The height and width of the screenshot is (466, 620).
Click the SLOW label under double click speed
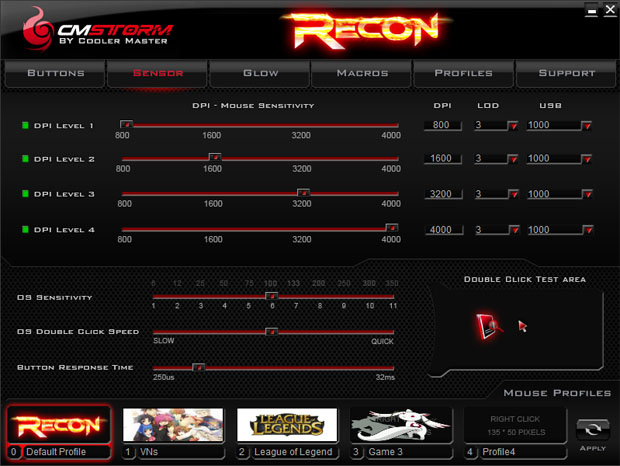click(164, 341)
